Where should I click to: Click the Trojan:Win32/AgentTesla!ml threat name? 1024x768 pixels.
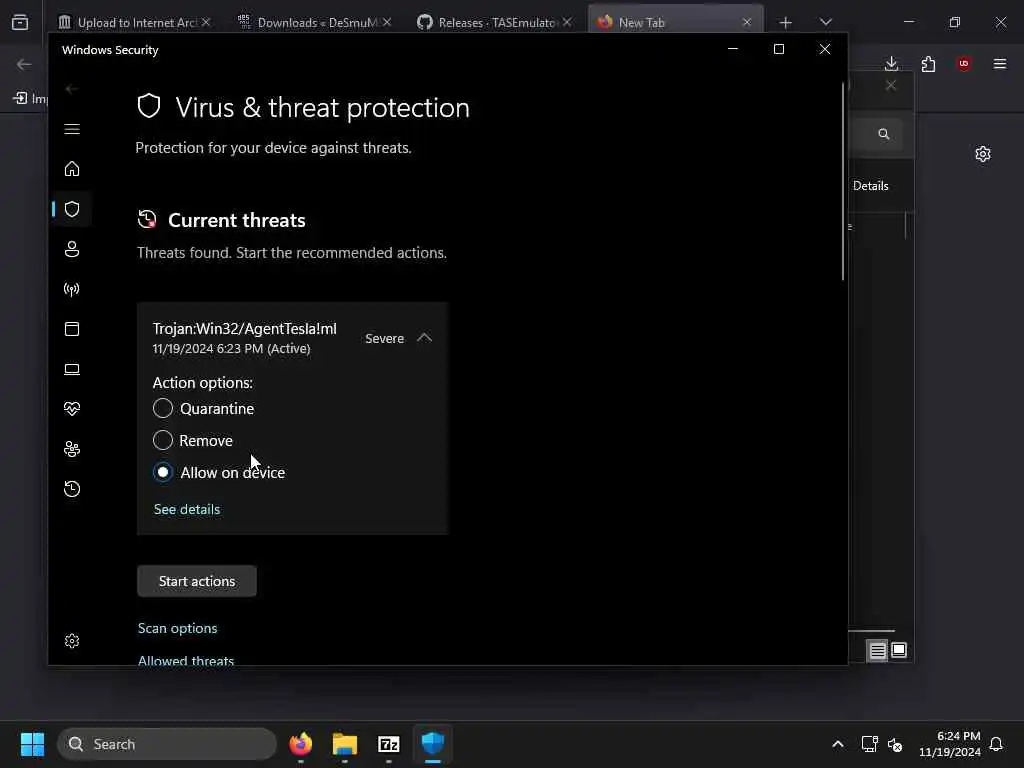[x=244, y=329]
